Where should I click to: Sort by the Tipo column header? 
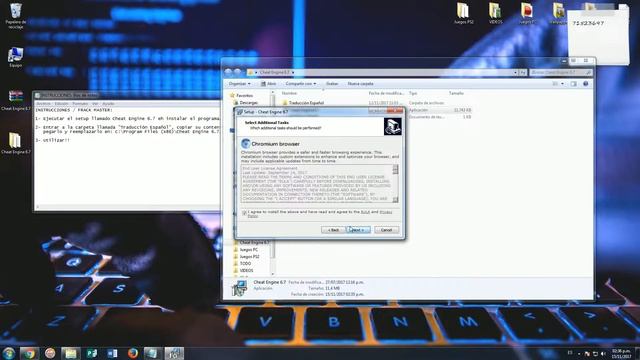tap(413, 93)
